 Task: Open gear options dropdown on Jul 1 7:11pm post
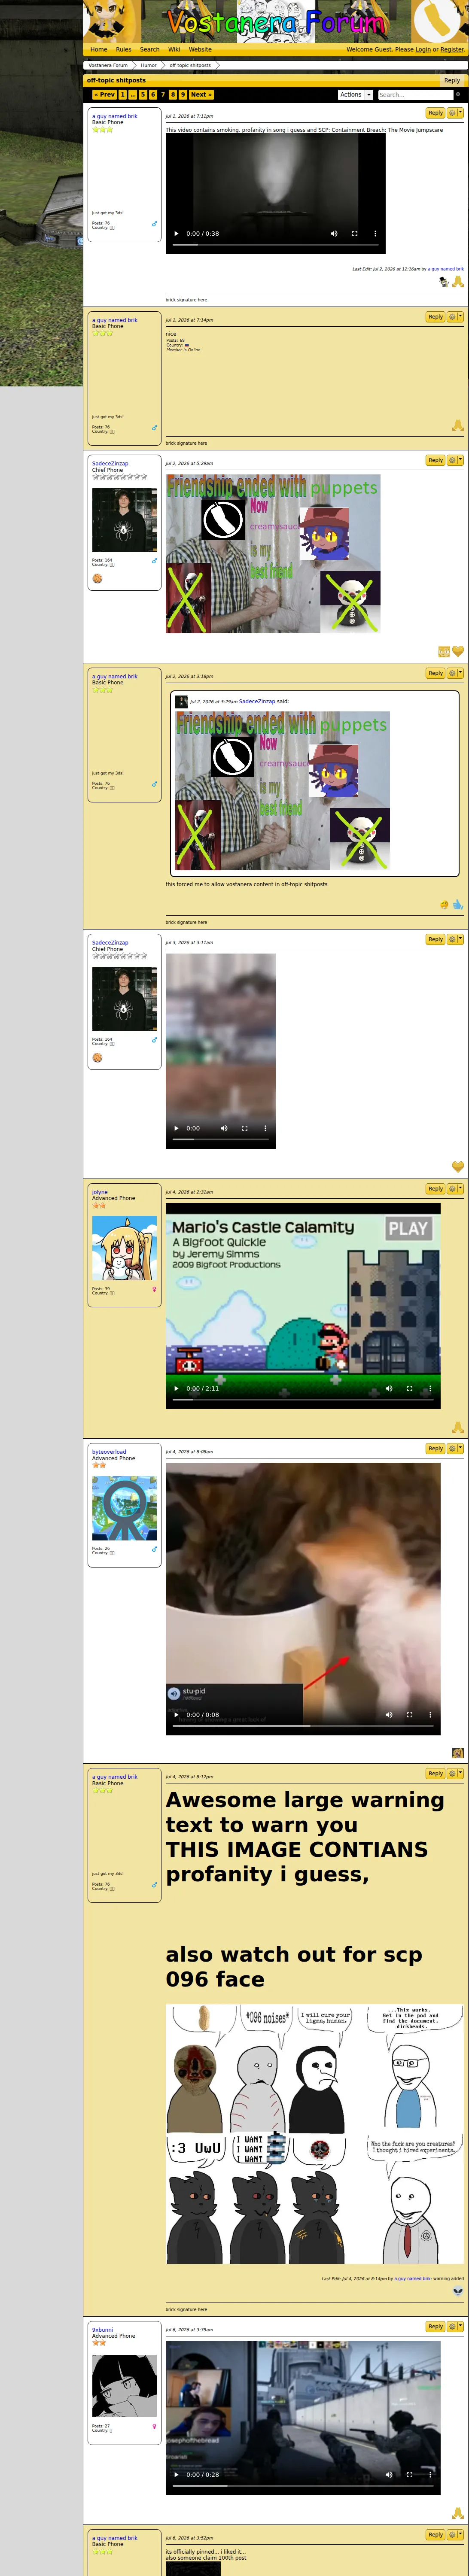pyautogui.click(x=455, y=113)
